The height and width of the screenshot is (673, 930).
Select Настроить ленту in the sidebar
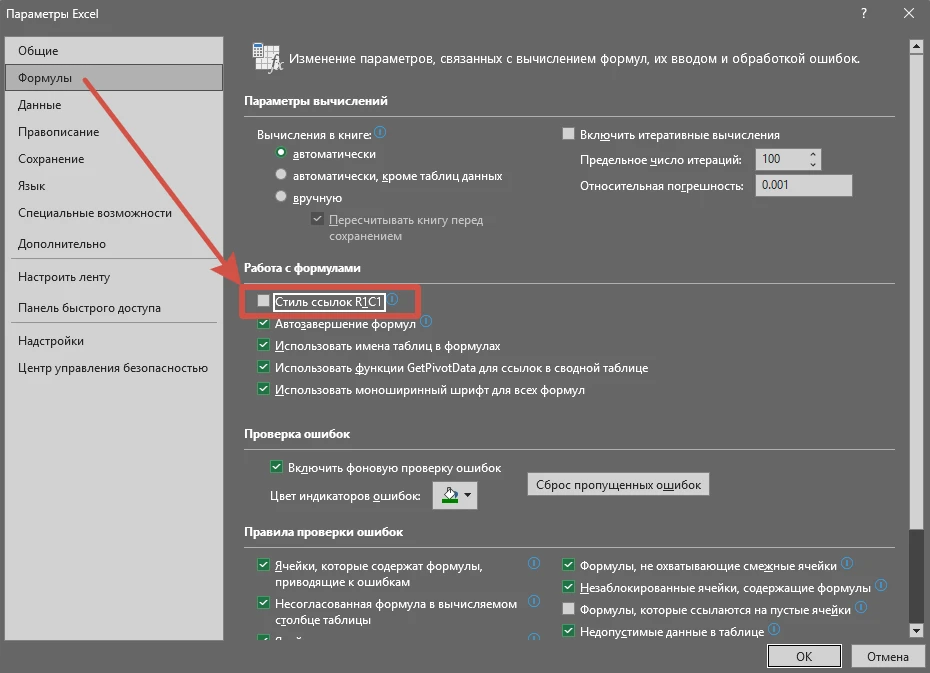114,277
